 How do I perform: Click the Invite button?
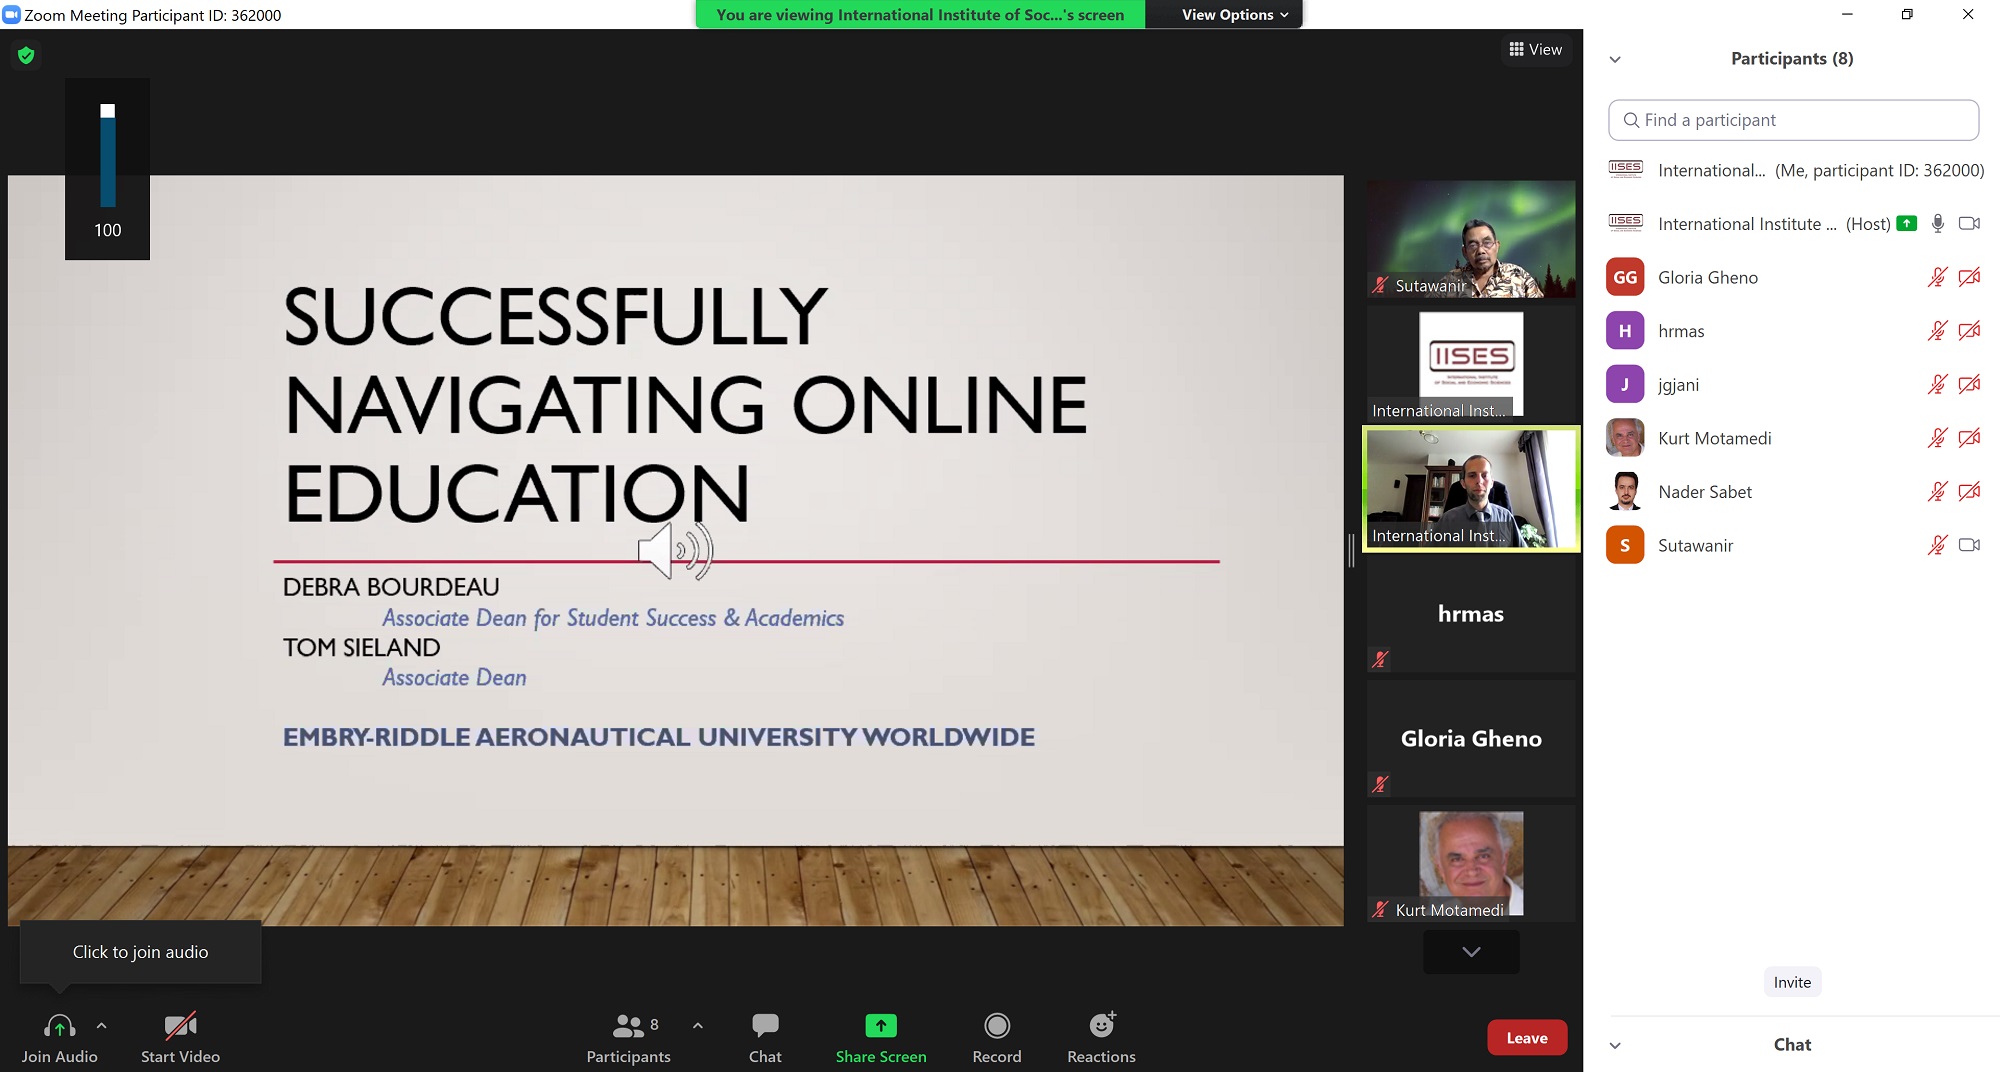point(1792,982)
